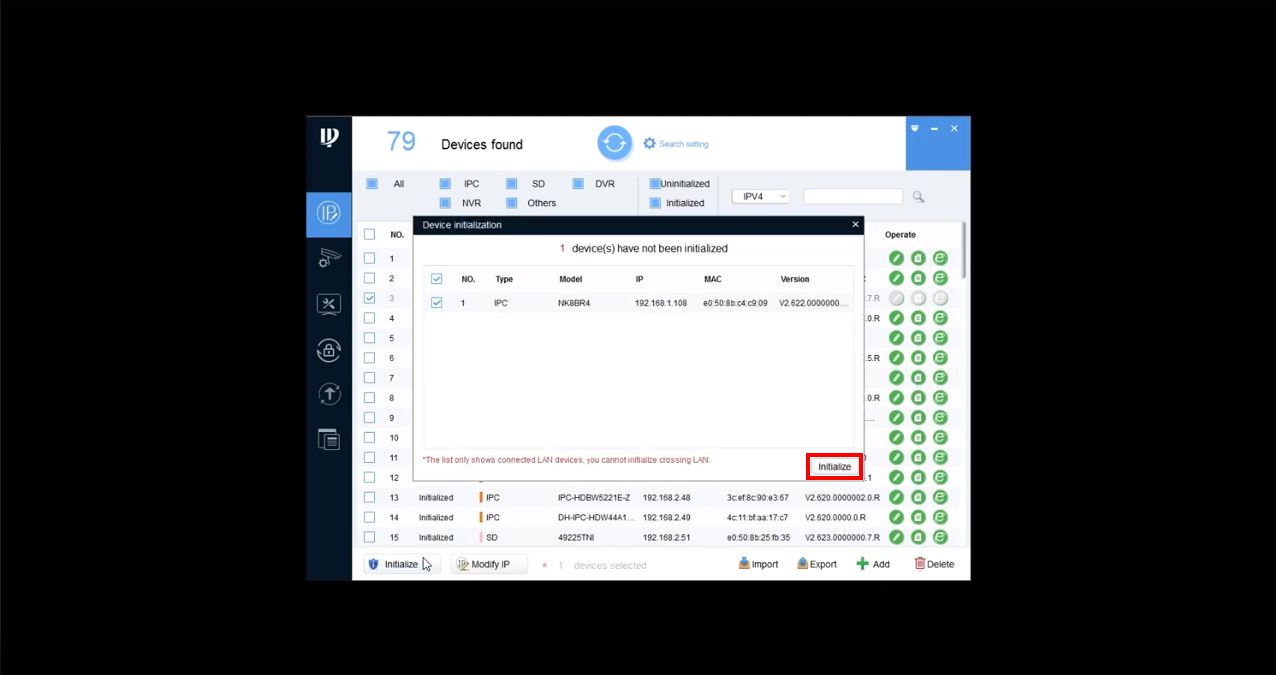This screenshot has height=675, width=1276.
Task: Click the Version column header in dialog
Action: [795, 279]
